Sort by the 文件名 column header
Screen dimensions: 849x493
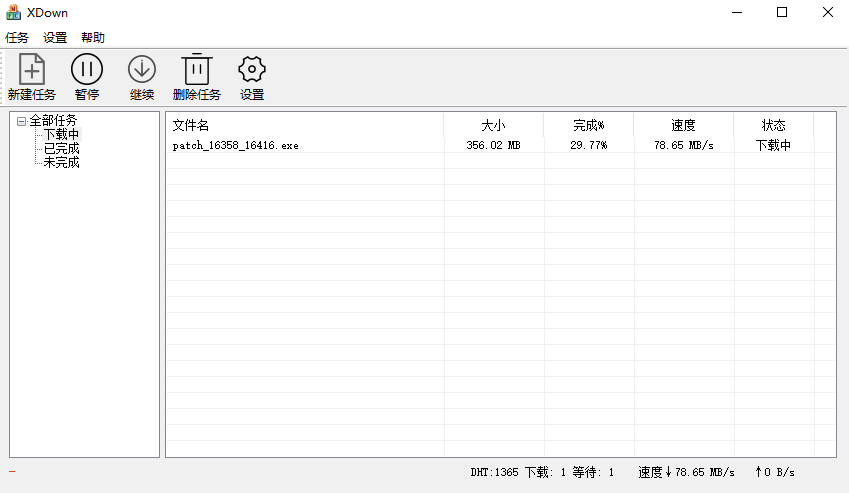[305, 126]
